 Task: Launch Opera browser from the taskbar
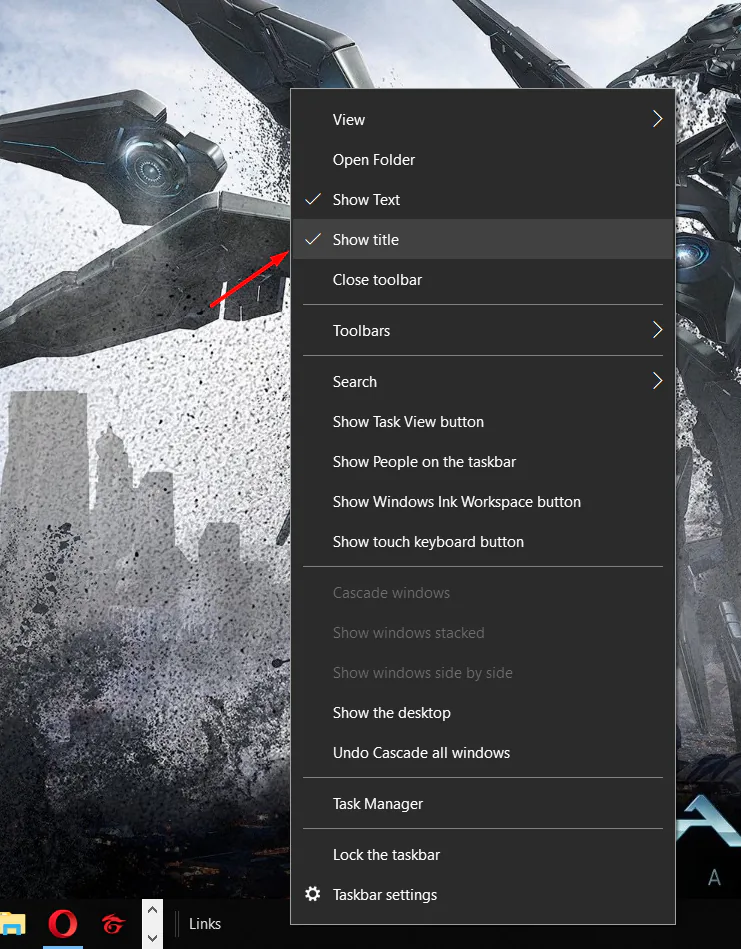pos(62,924)
